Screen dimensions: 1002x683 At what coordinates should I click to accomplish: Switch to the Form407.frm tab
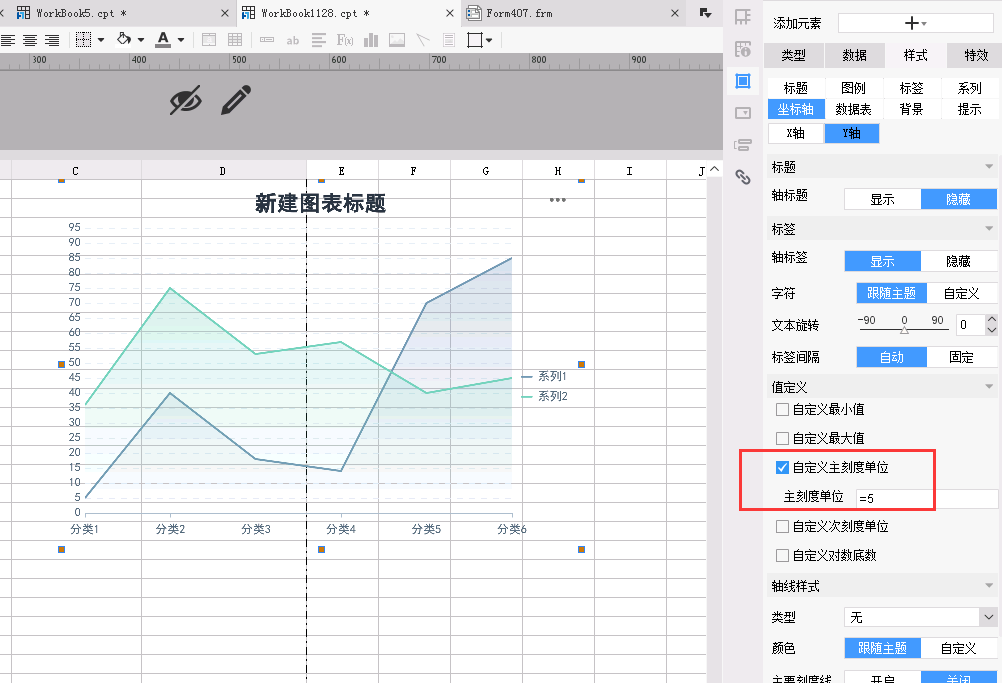(573, 13)
